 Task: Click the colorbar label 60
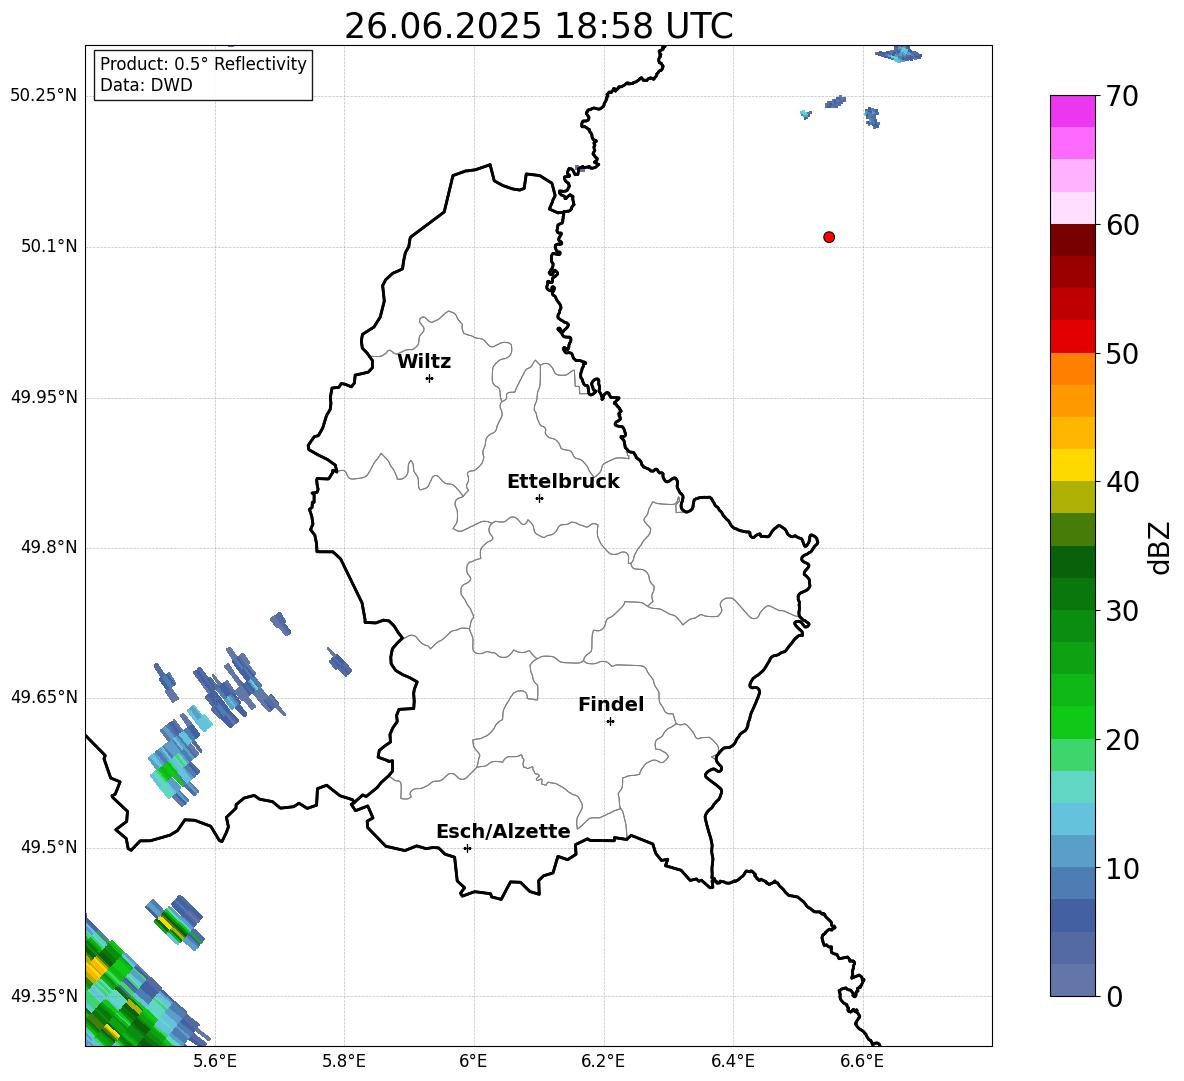1122,225
